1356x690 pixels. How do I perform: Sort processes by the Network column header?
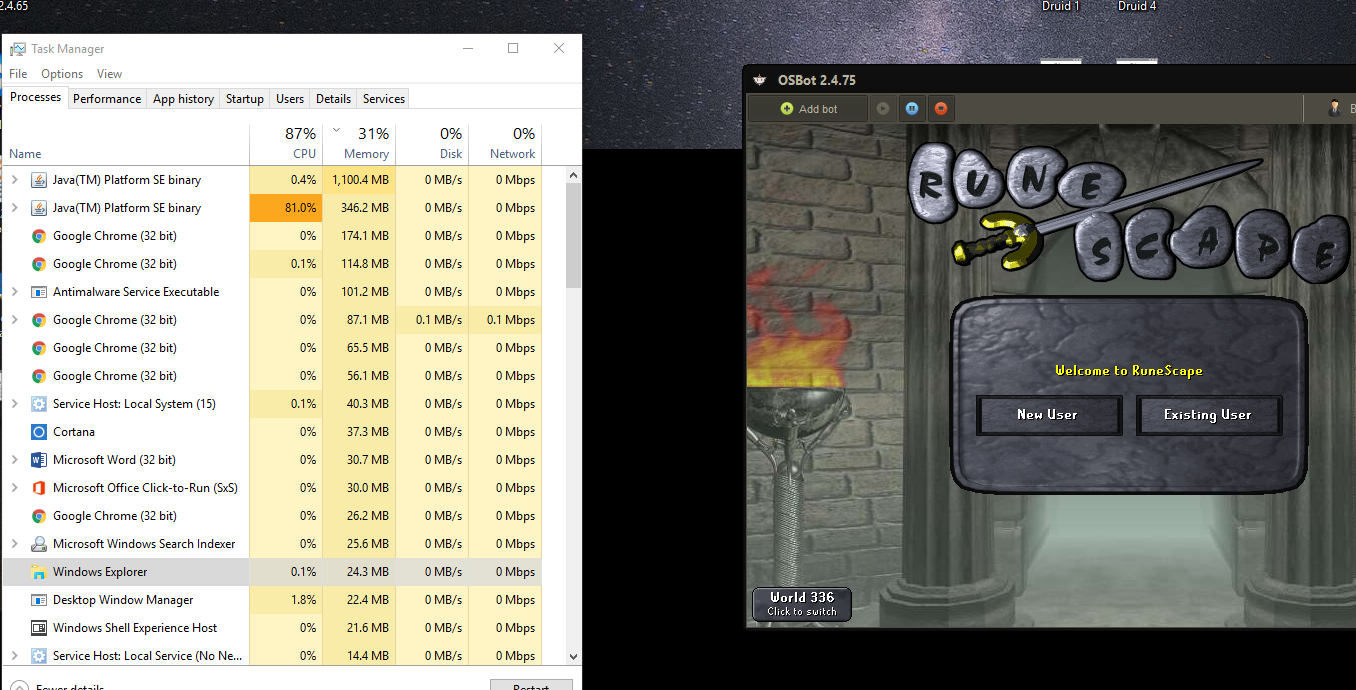(x=505, y=143)
